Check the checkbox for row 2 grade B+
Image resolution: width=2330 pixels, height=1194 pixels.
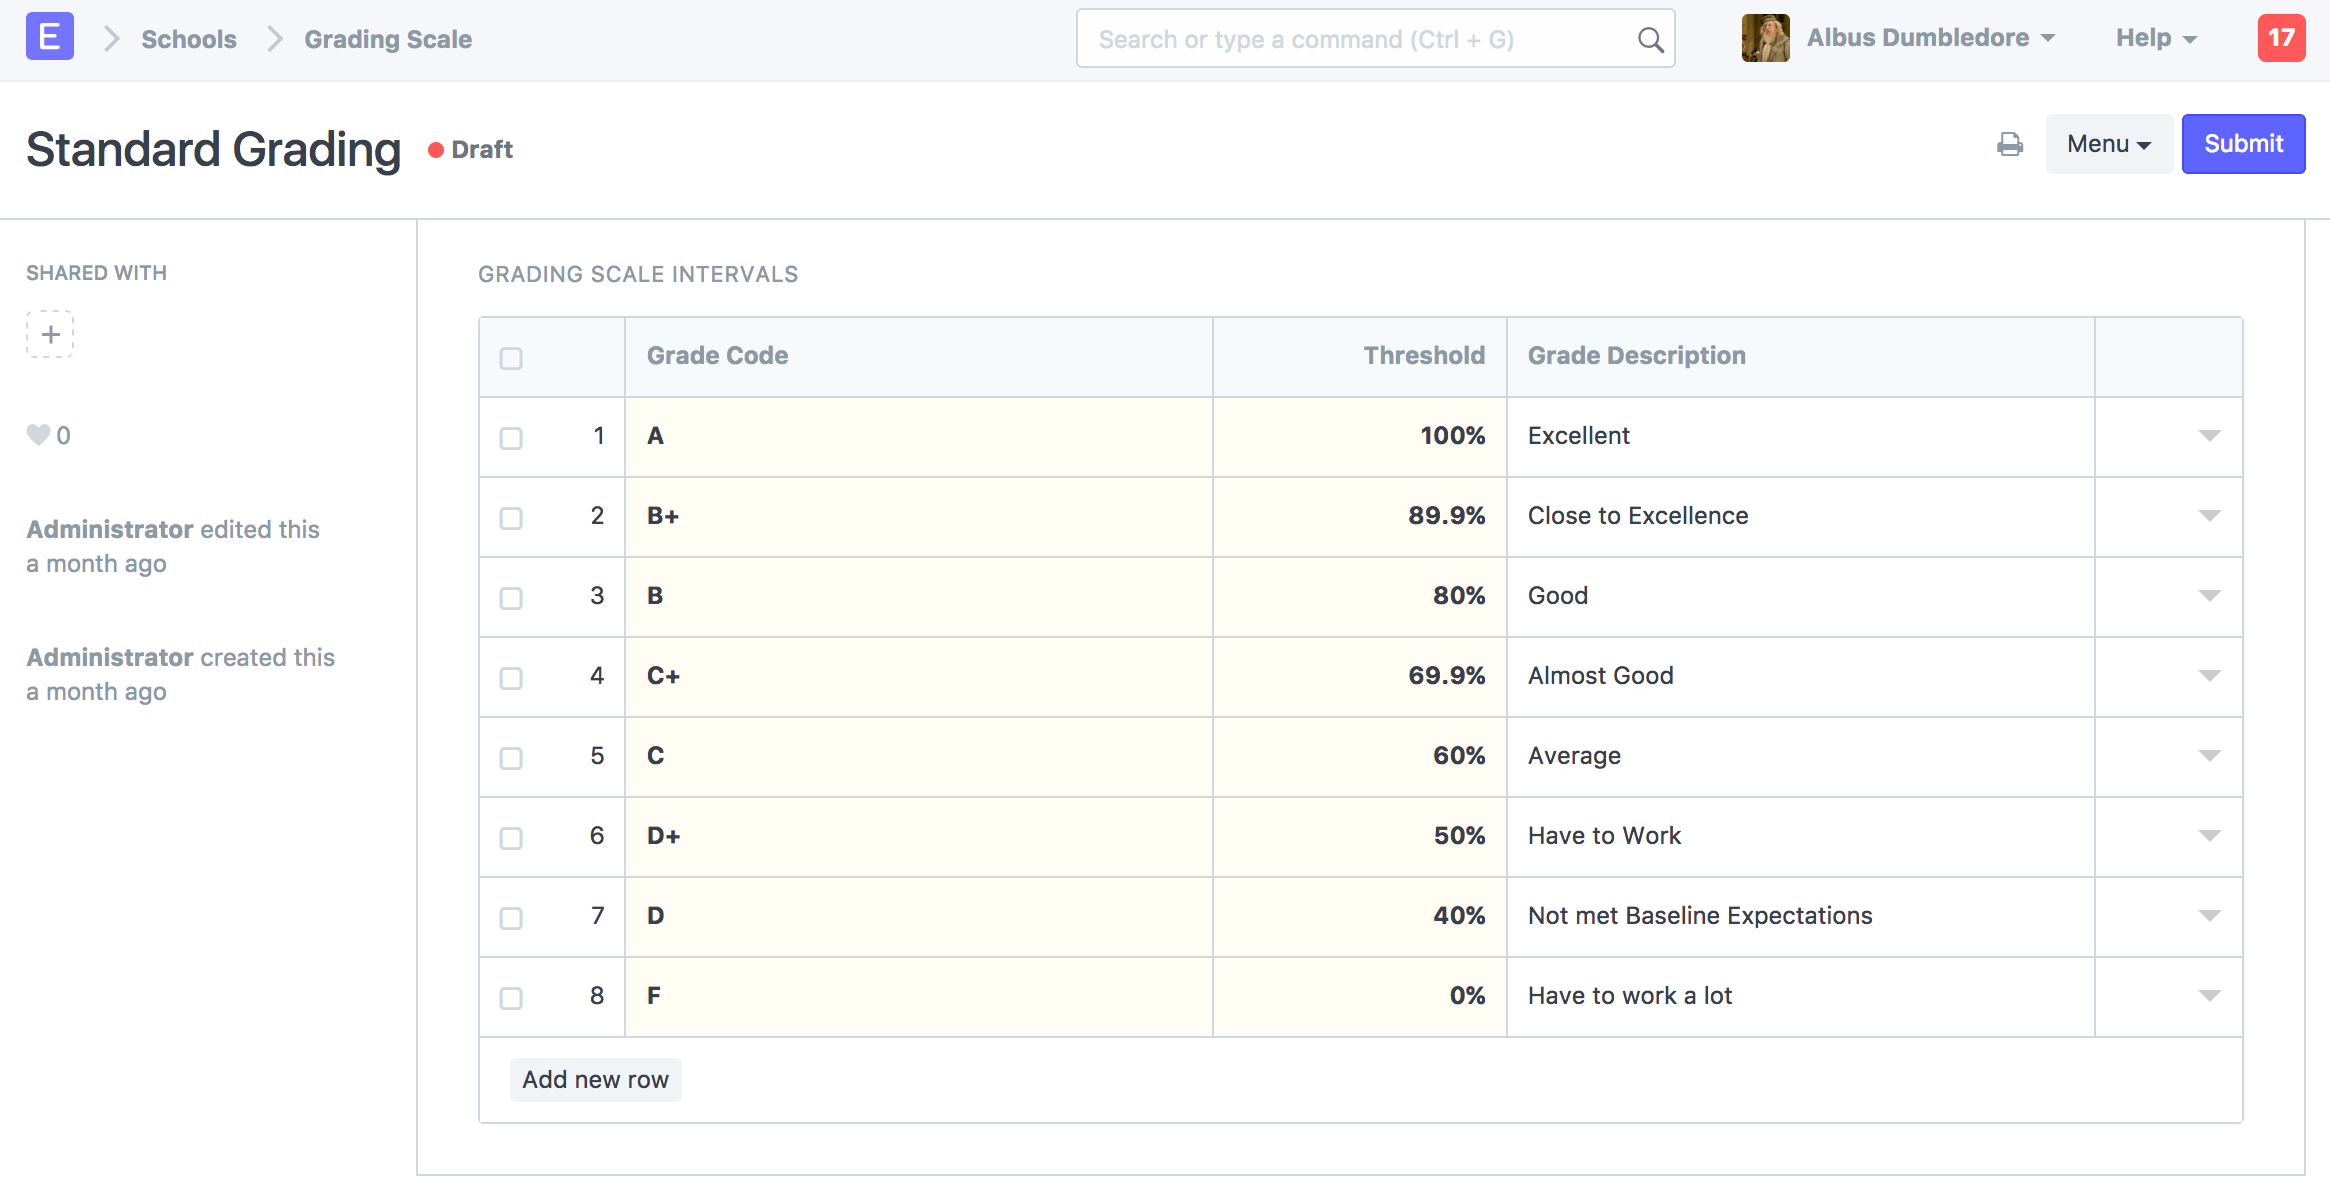(x=511, y=518)
